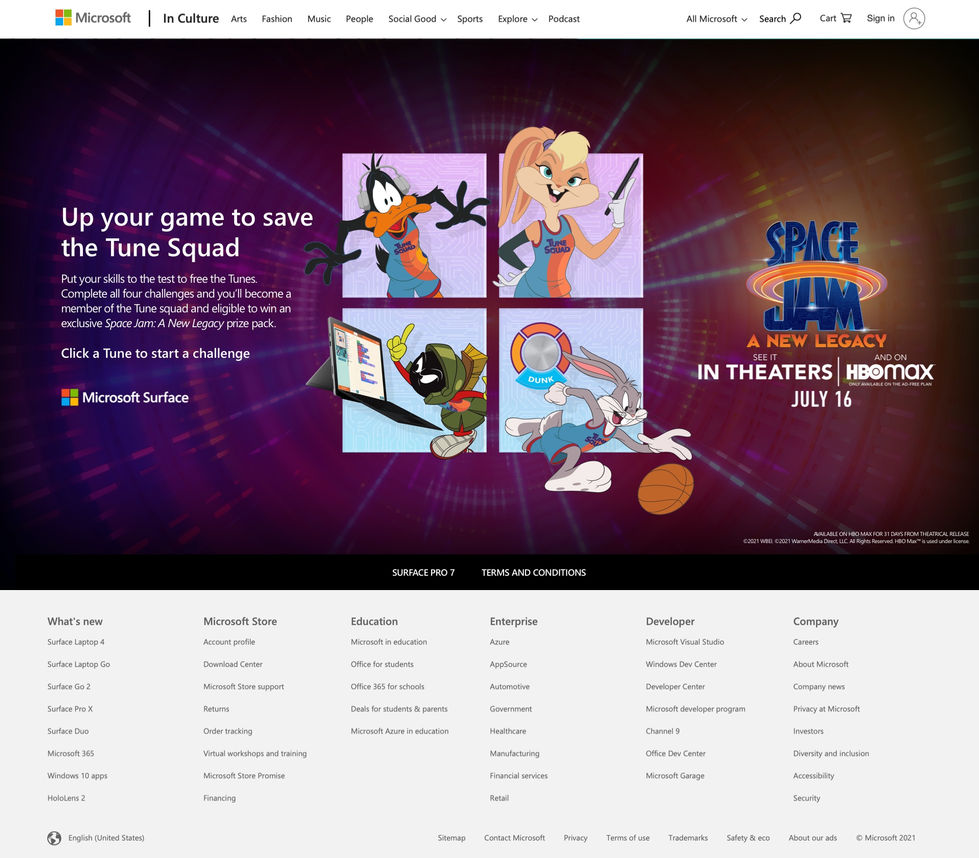The image size is (979, 858).
Task: Open Virtual workshops and training link
Action: [255, 754]
